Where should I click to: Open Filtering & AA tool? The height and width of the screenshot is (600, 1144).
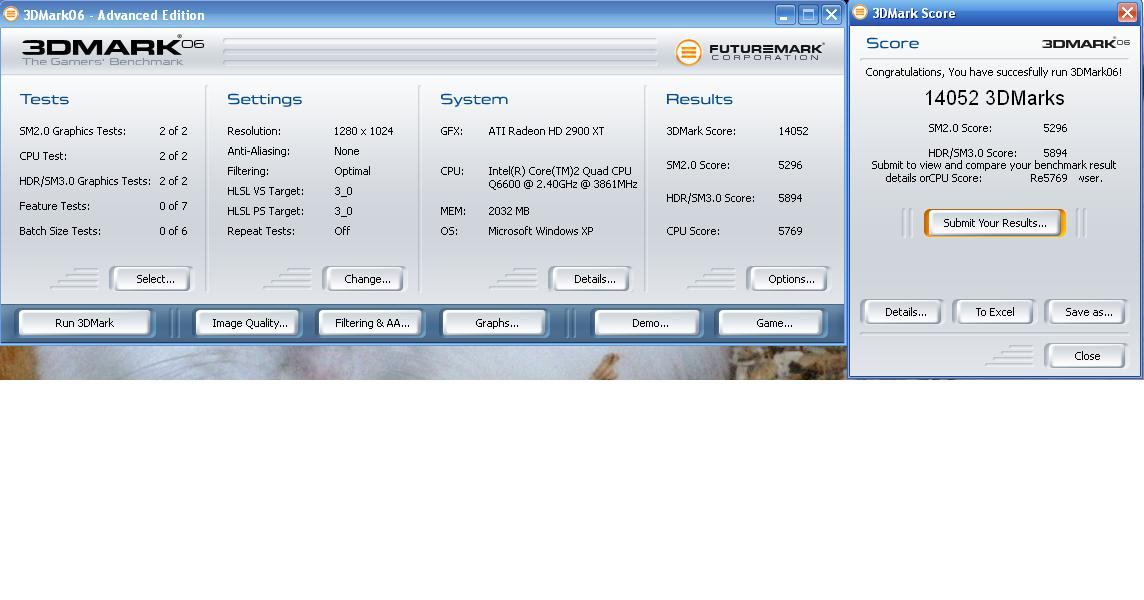click(371, 323)
